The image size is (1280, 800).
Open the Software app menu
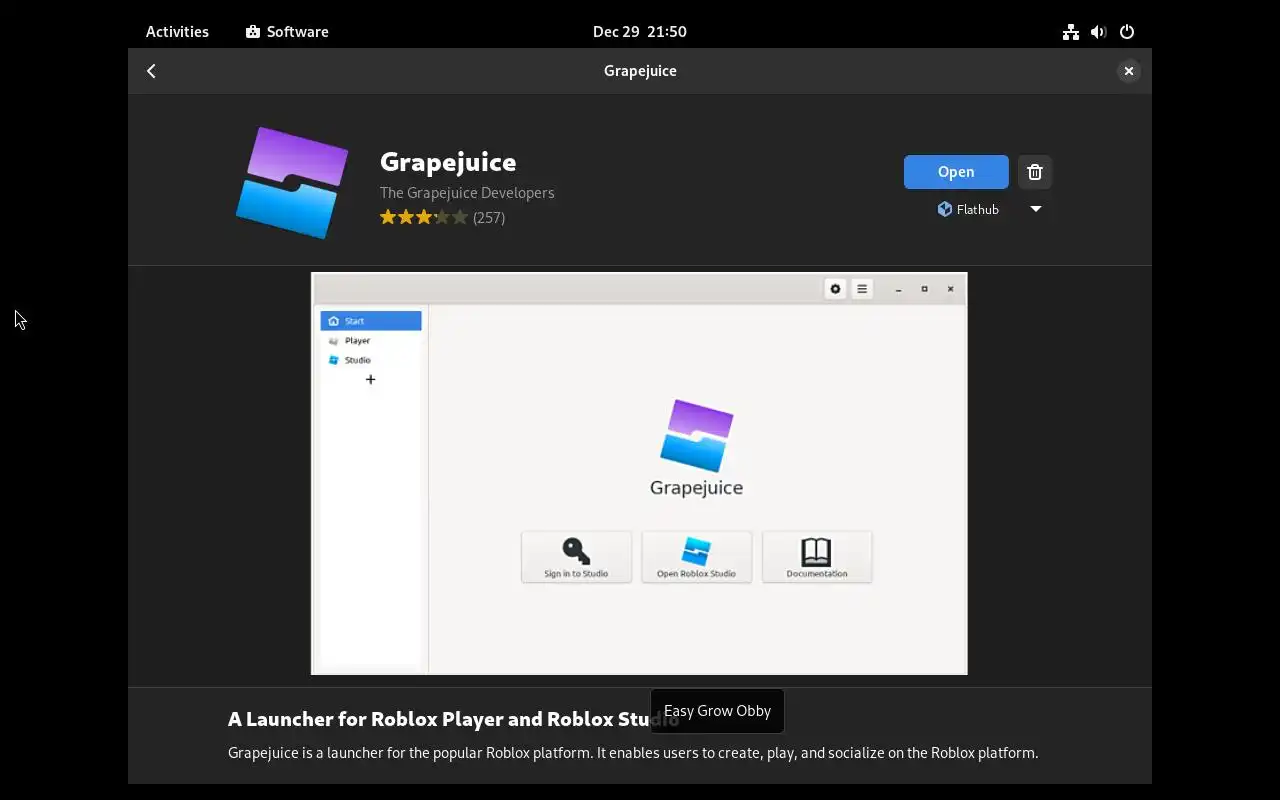click(287, 31)
